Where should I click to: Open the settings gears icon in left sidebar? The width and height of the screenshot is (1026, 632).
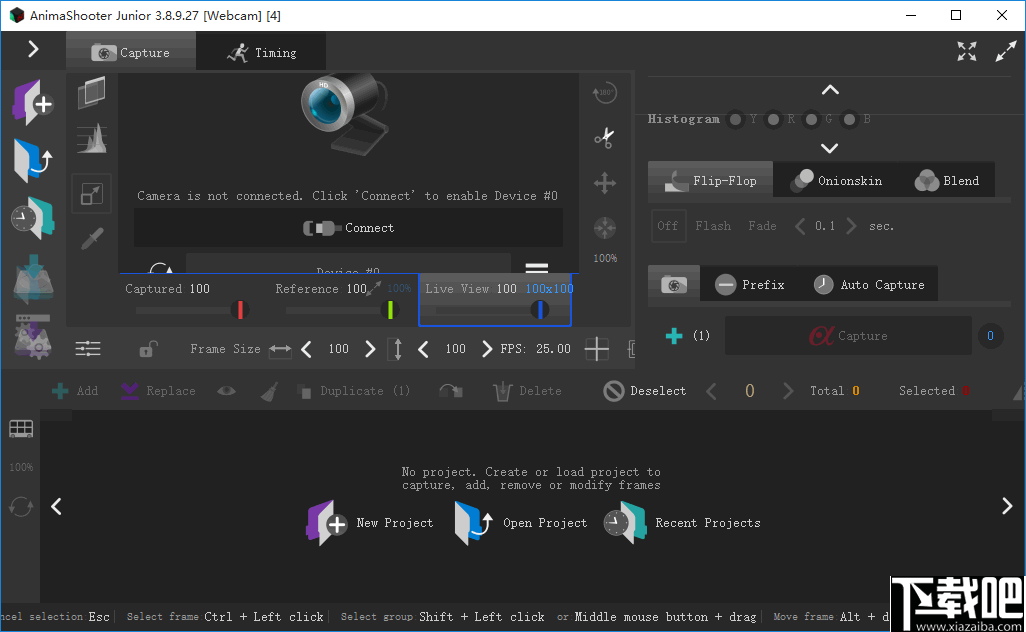click(x=33, y=336)
